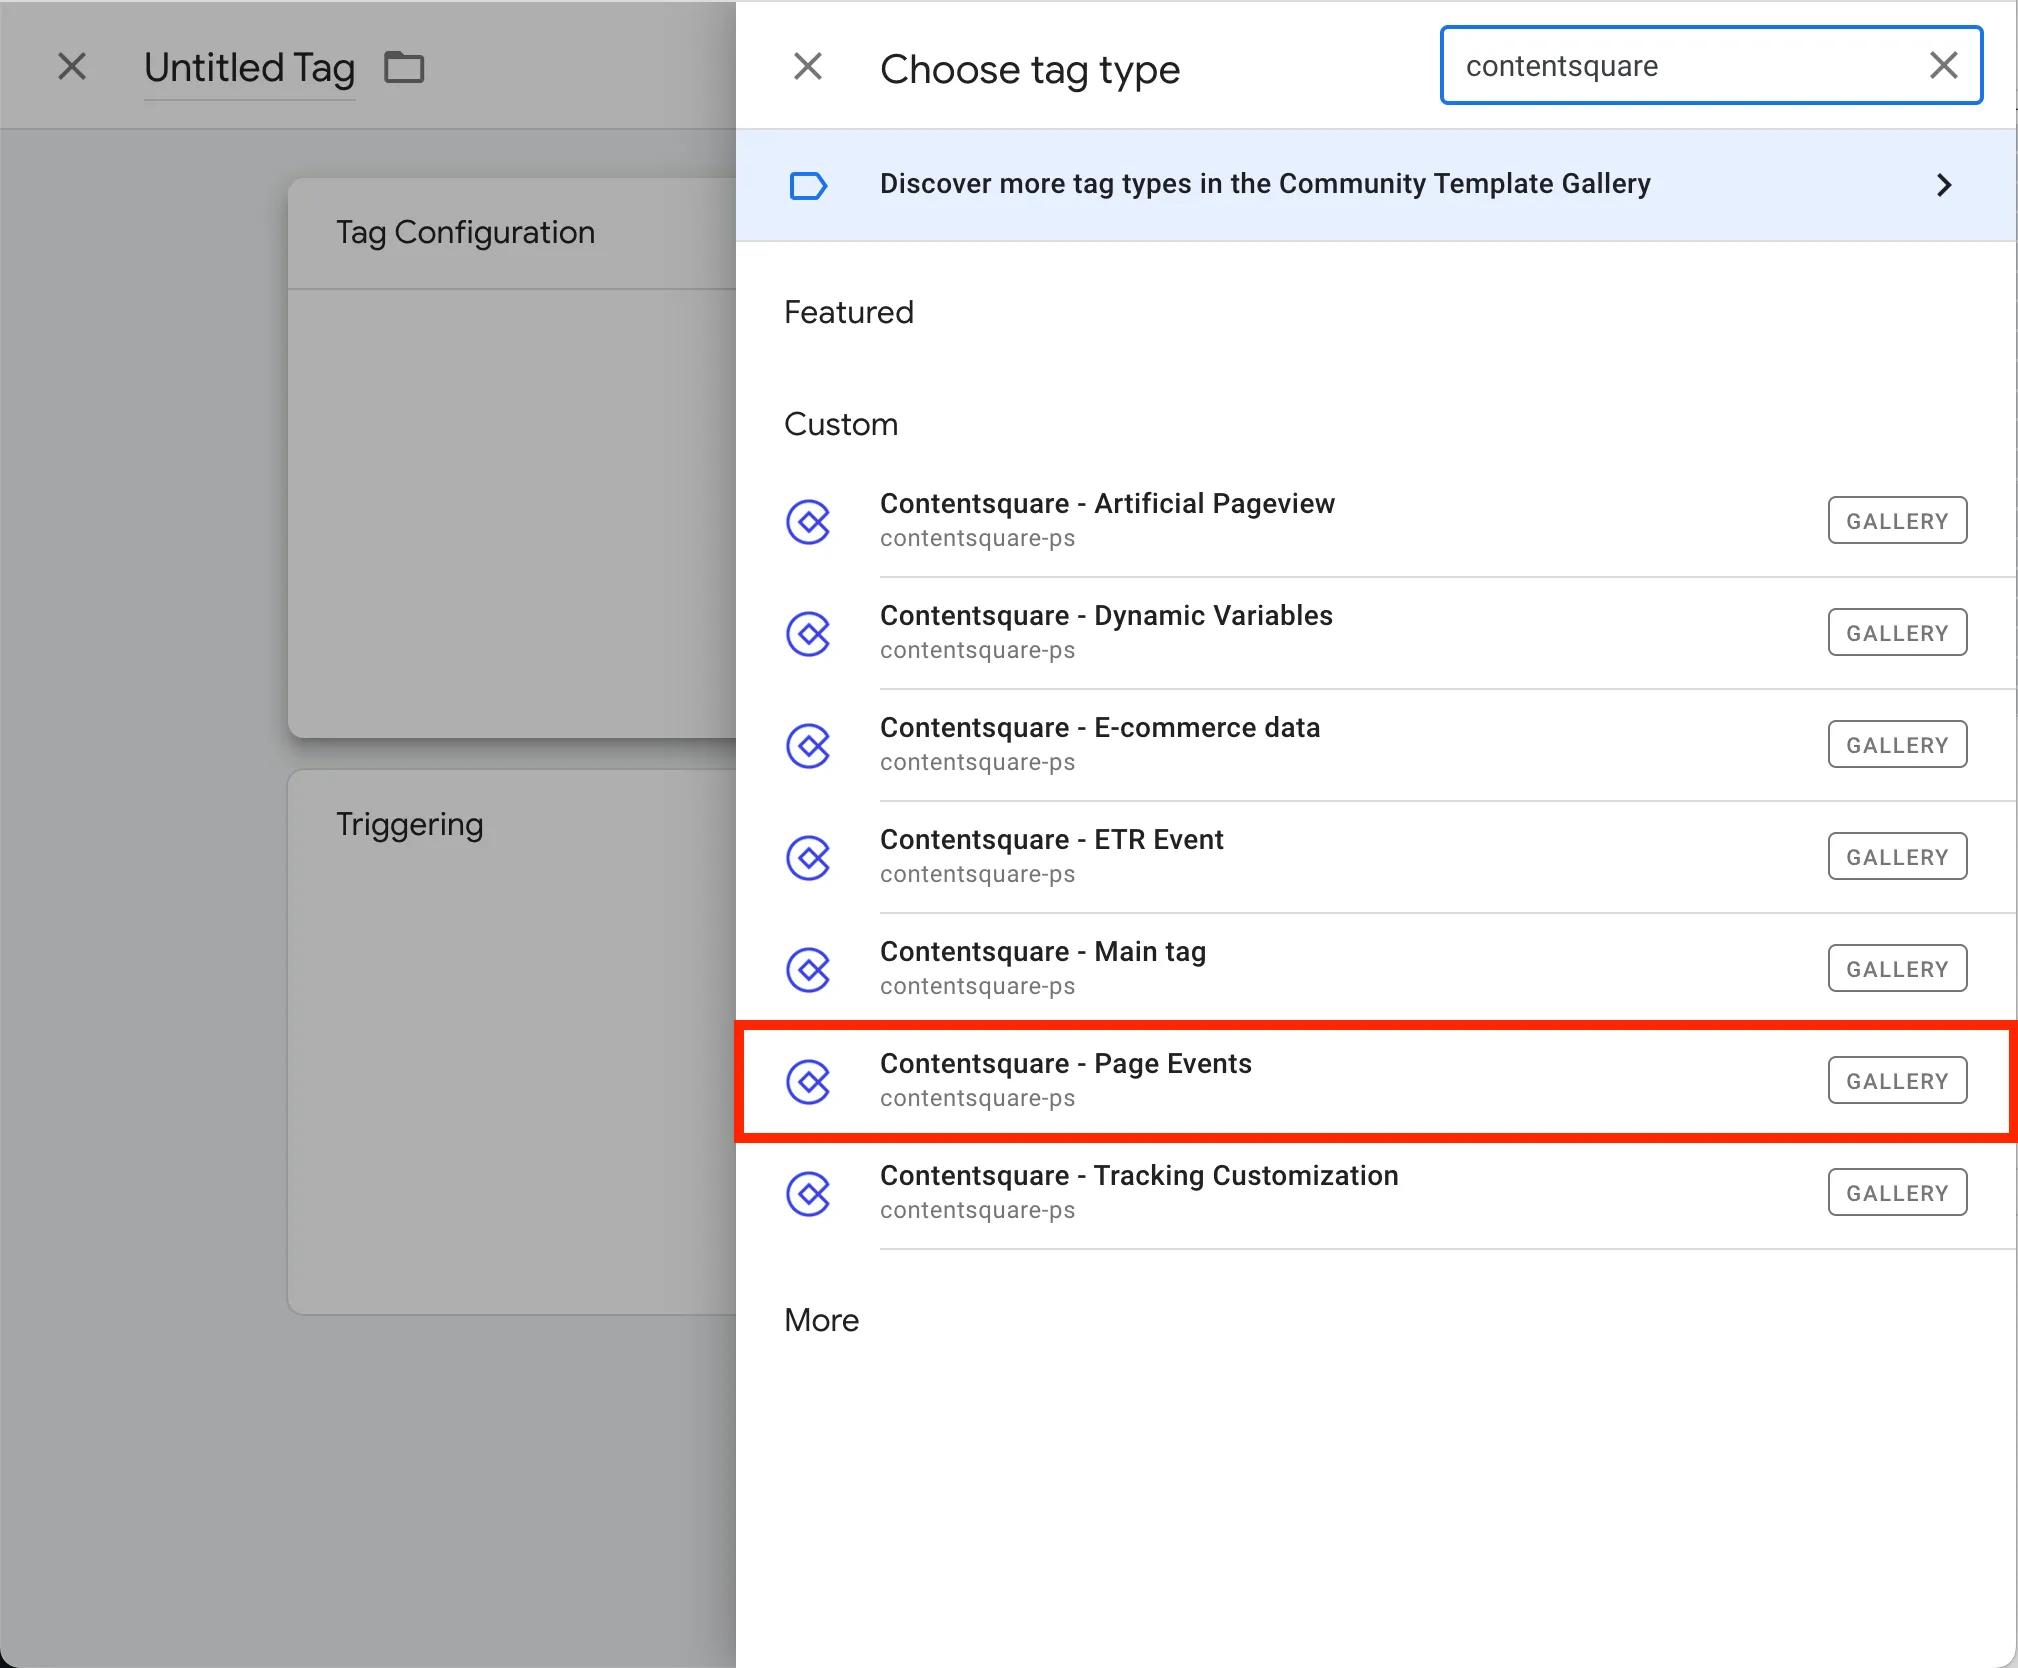Open the Discover more tag types link
This screenshot has width=2018, height=1668.
[x=1264, y=184]
